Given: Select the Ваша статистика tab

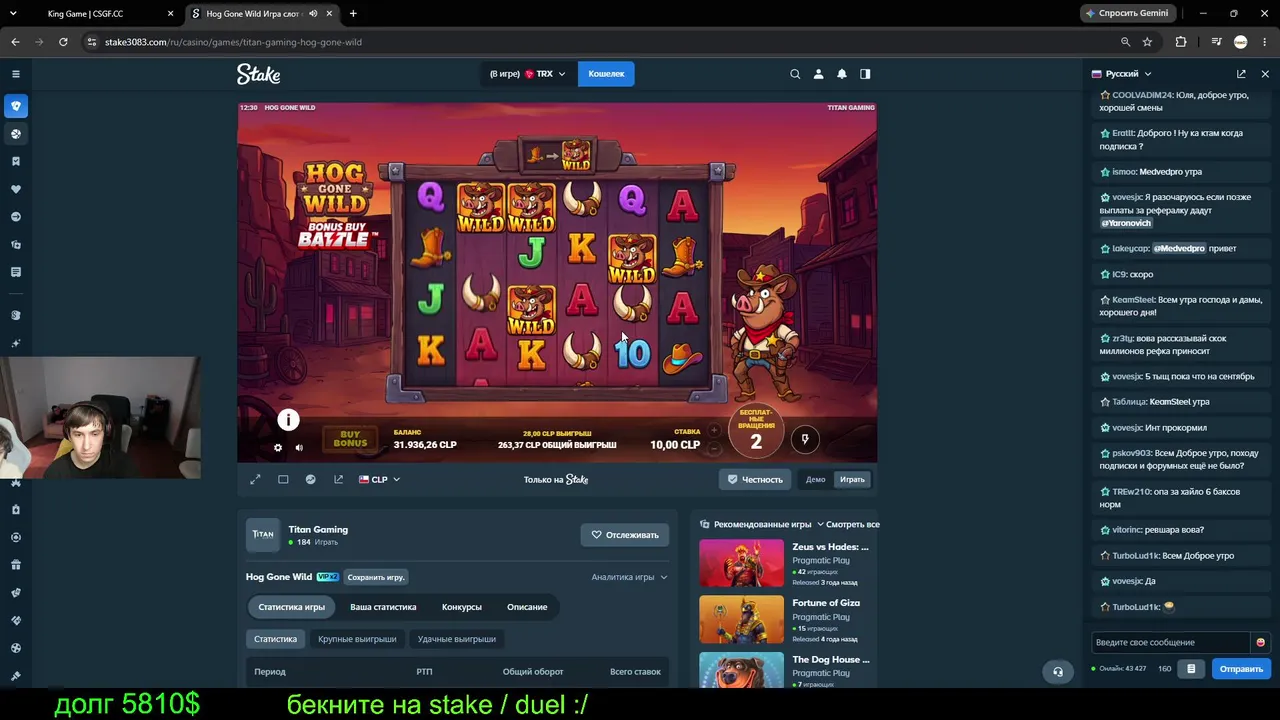Looking at the screenshot, I should click(x=383, y=607).
